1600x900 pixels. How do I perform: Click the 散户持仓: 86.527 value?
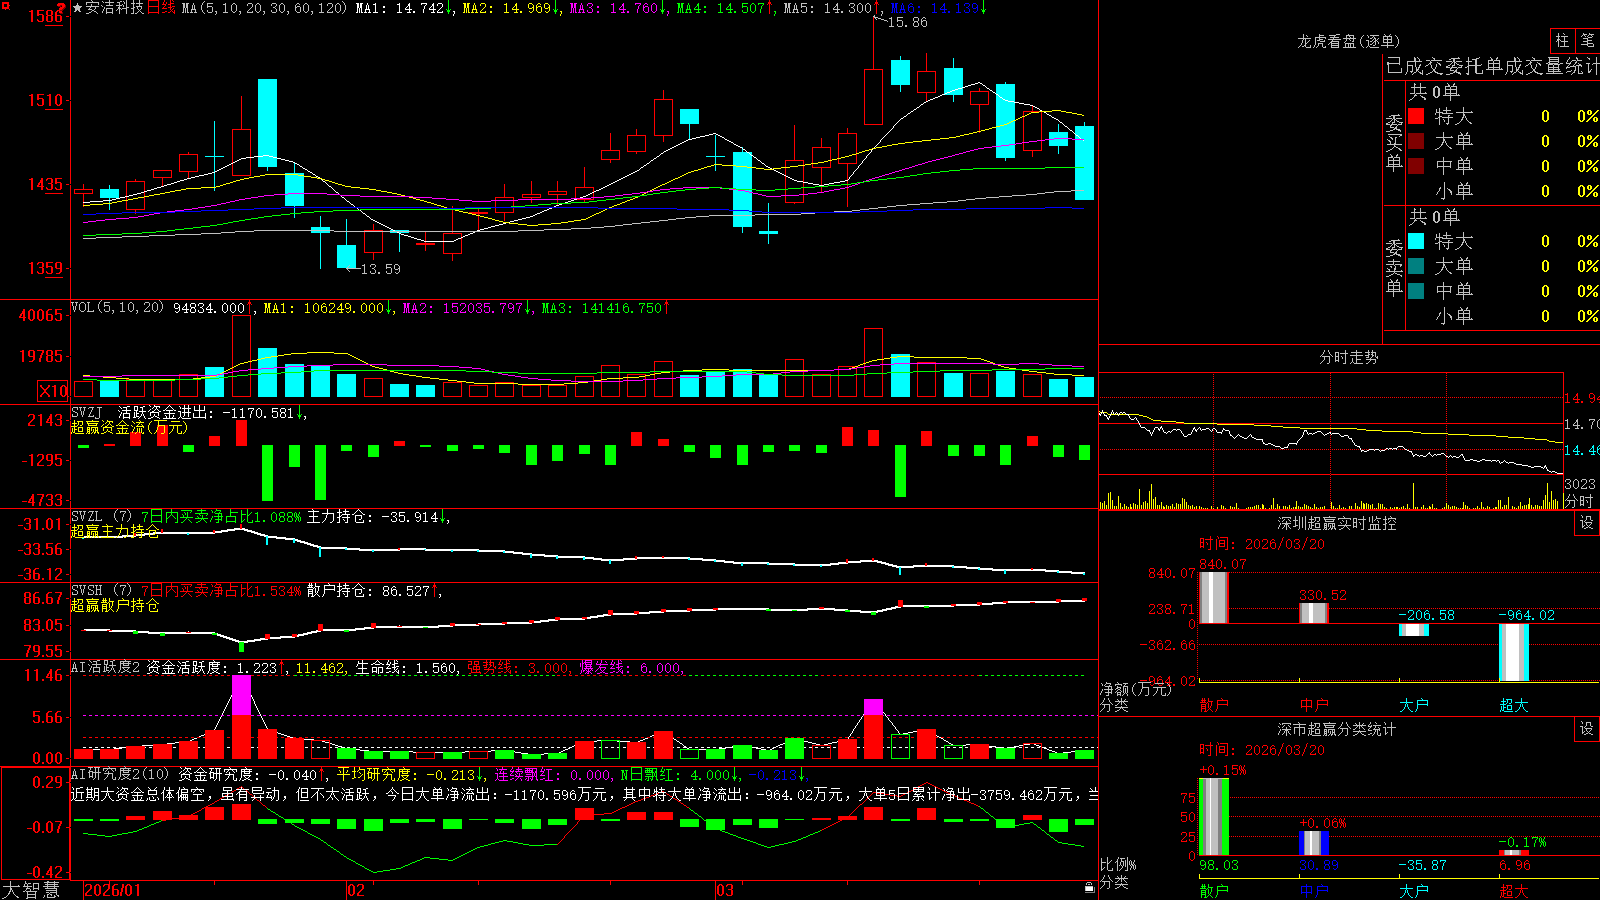(x=374, y=591)
